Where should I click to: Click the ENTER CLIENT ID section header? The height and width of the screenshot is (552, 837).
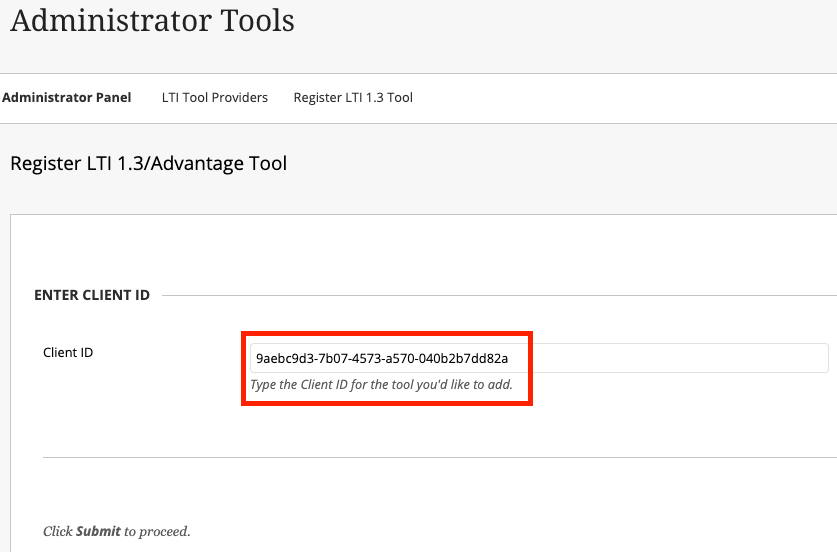92,295
